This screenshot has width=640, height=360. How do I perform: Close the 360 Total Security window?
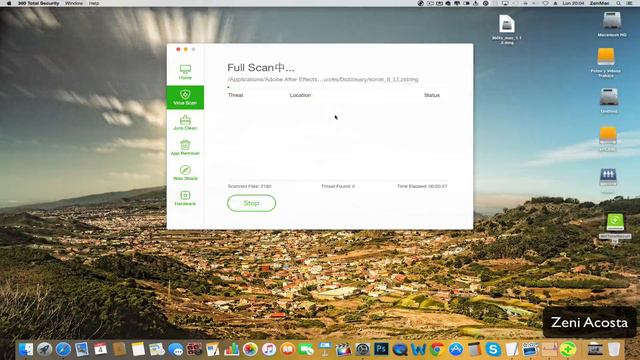178,49
